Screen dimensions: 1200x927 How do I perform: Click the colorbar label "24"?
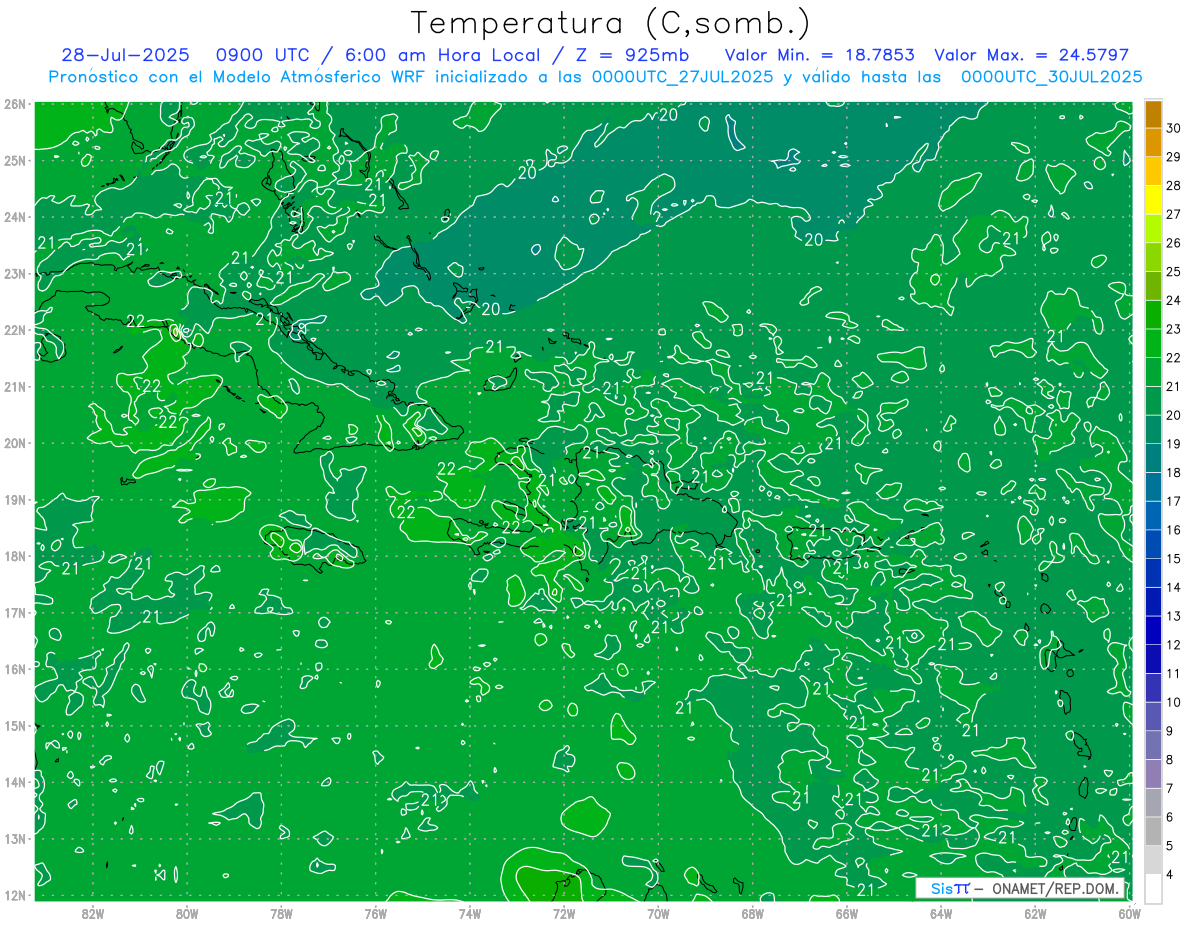point(1174,300)
